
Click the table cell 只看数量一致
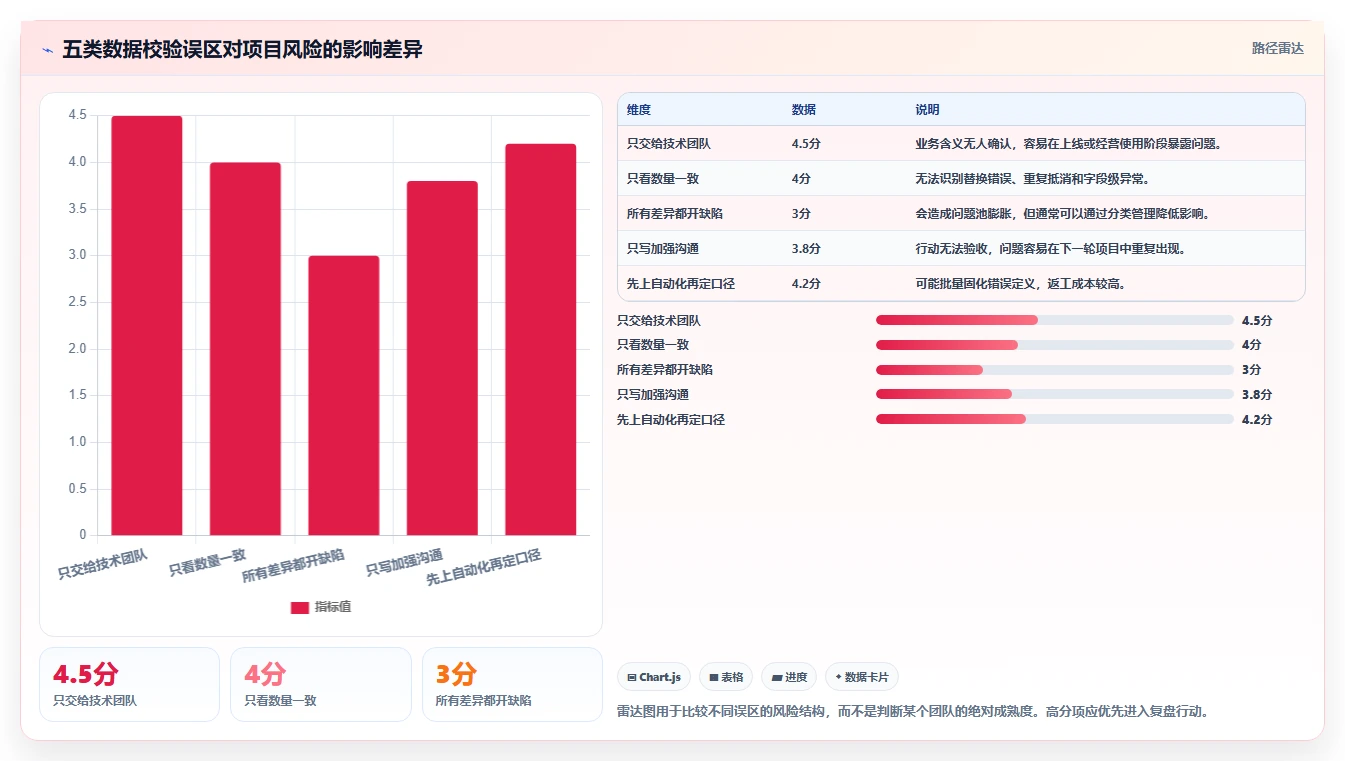coord(663,179)
